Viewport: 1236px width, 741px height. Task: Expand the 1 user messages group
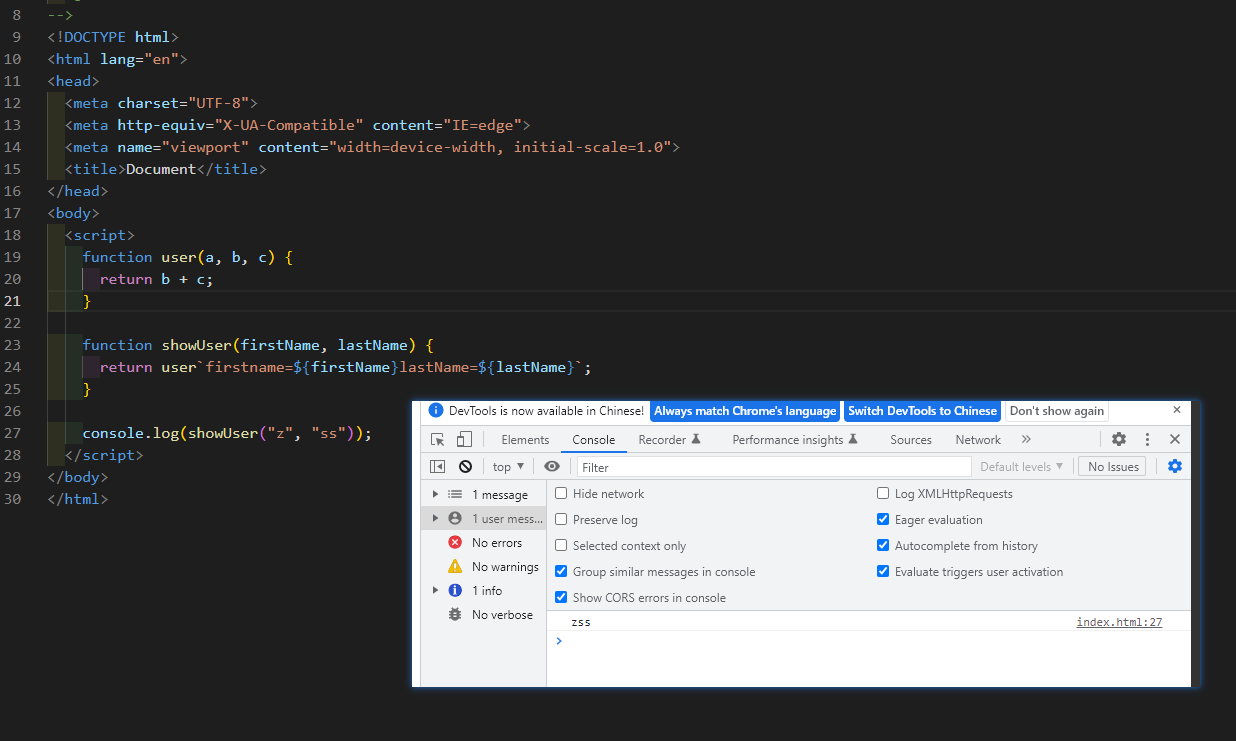(435, 518)
